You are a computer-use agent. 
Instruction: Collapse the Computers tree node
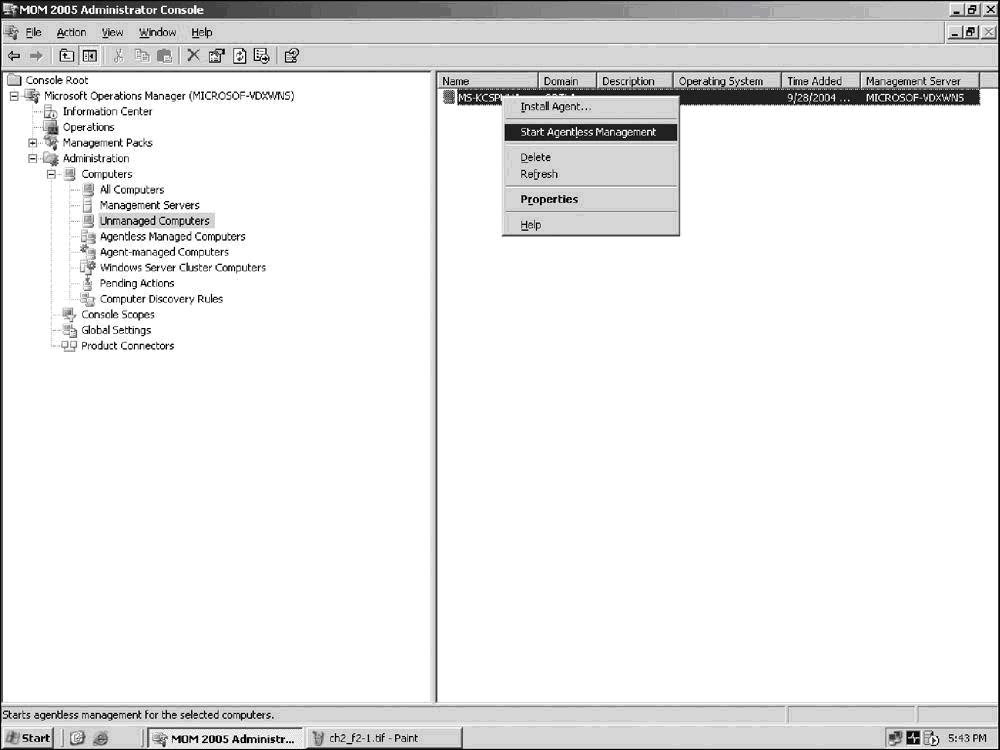pos(51,174)
